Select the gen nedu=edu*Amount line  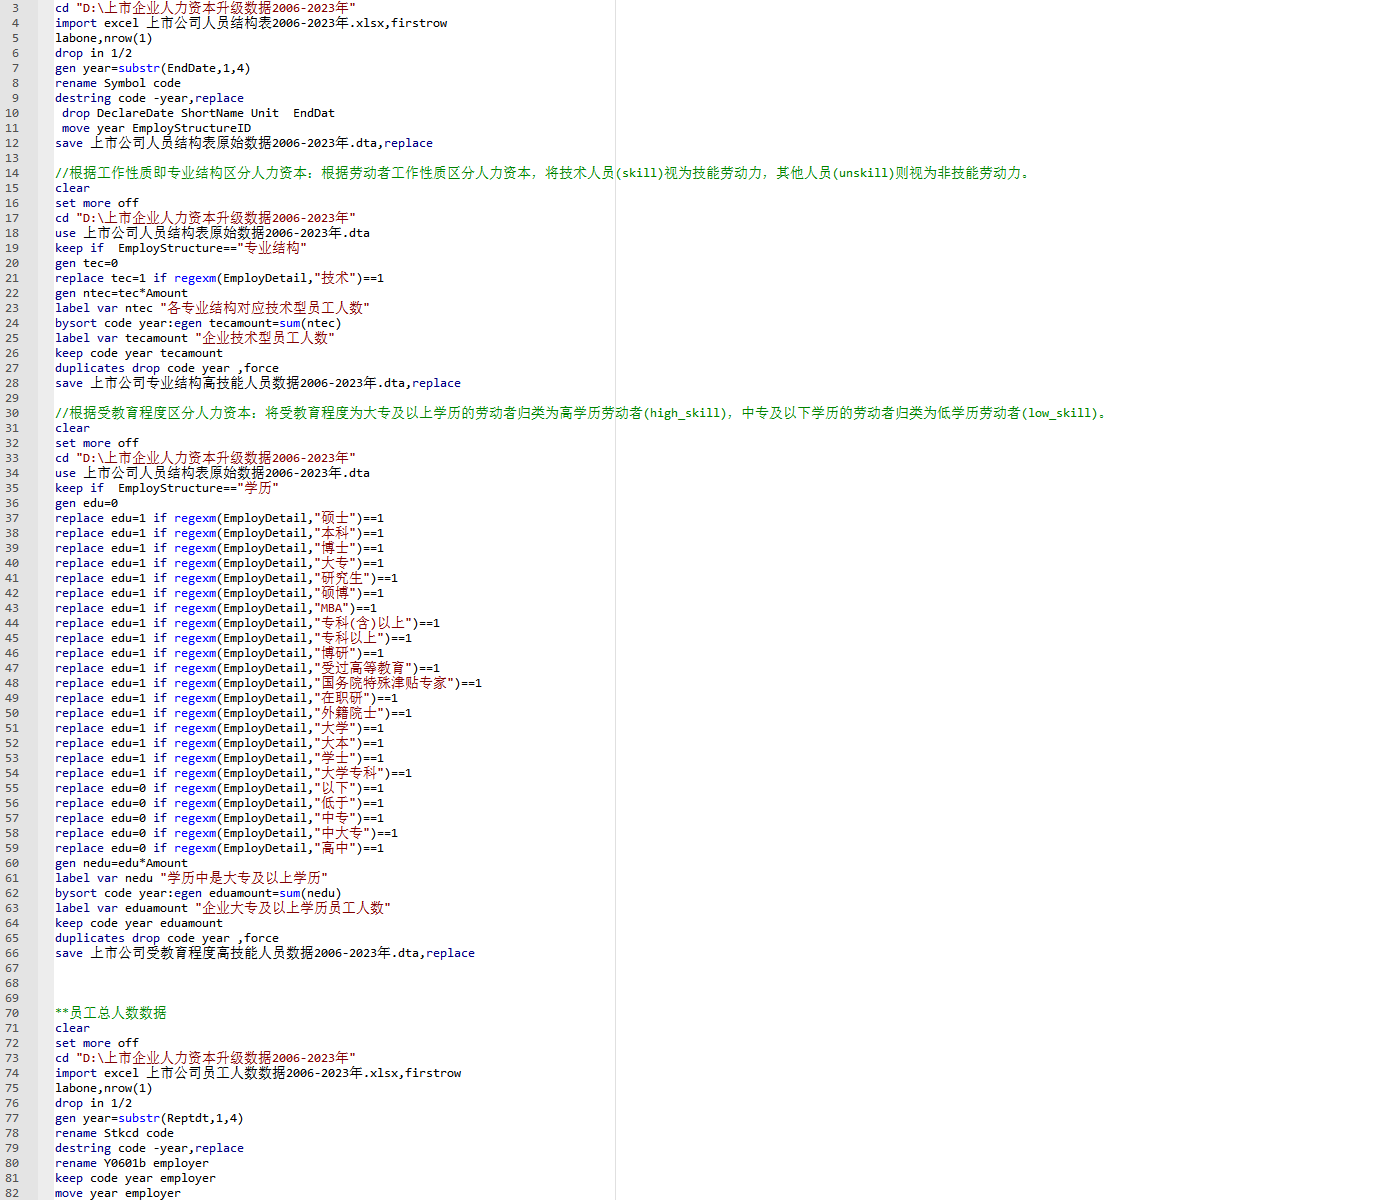(x=121, y=863)
